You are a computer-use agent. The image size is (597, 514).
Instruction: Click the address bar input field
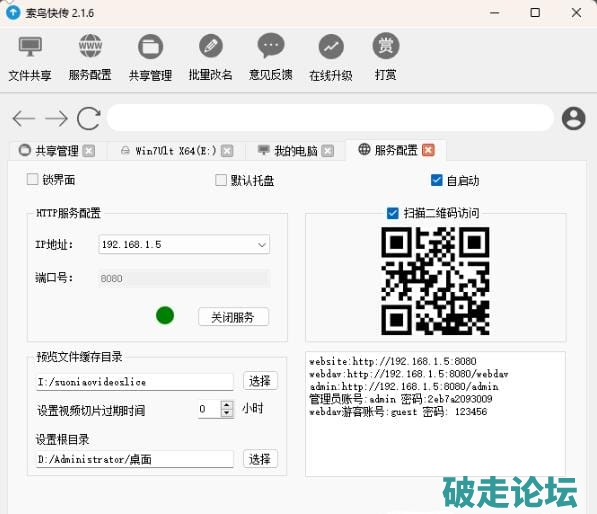click(x=330, y=118)
